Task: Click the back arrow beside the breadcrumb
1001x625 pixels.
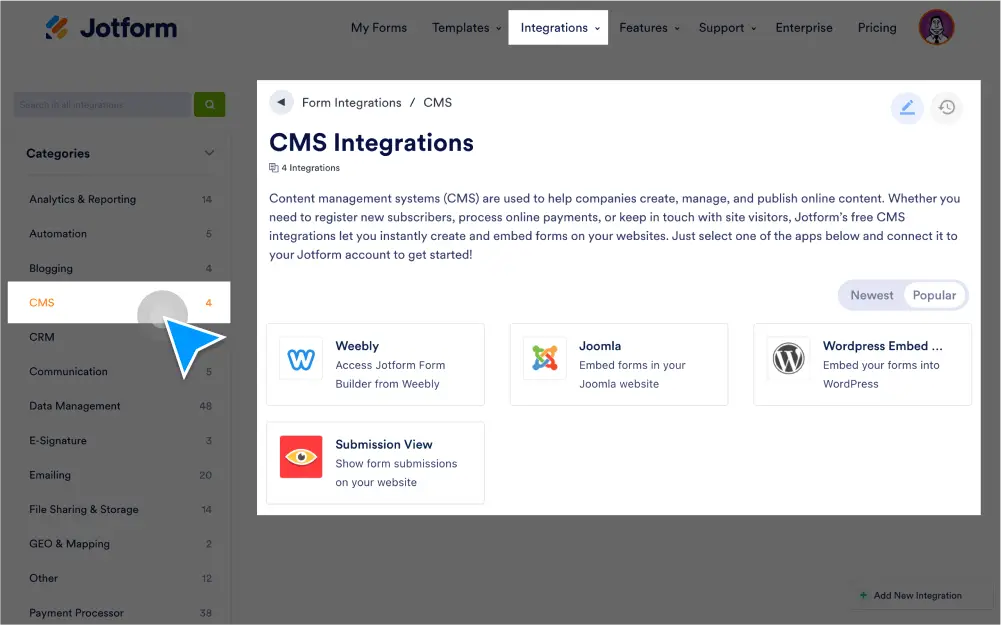Action: pyautogui.click(x=281, y=102)
